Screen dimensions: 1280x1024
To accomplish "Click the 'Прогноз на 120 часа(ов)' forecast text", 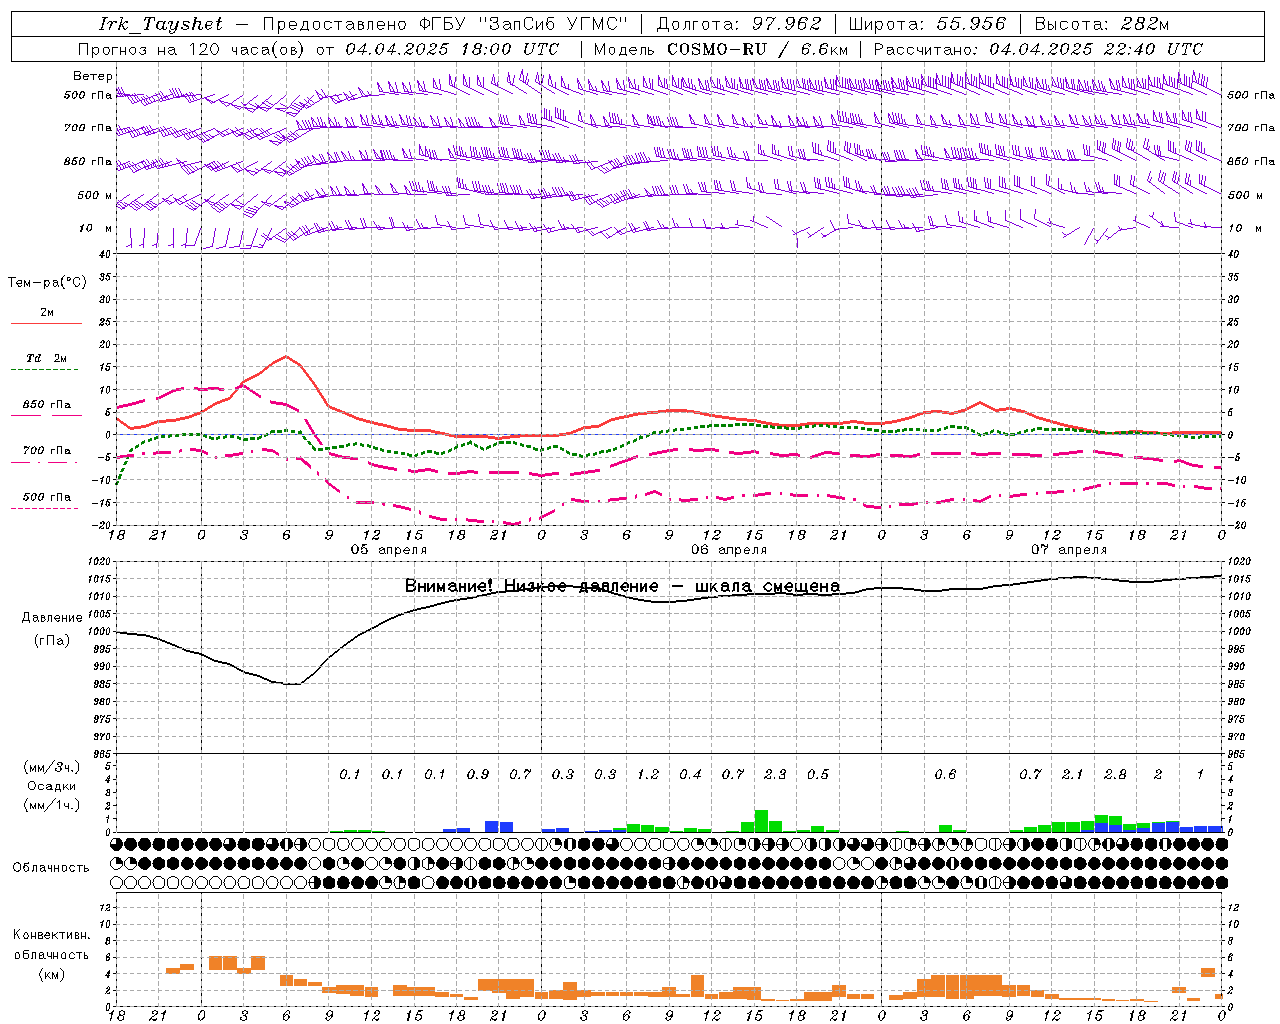I will [x=192, y=49].
